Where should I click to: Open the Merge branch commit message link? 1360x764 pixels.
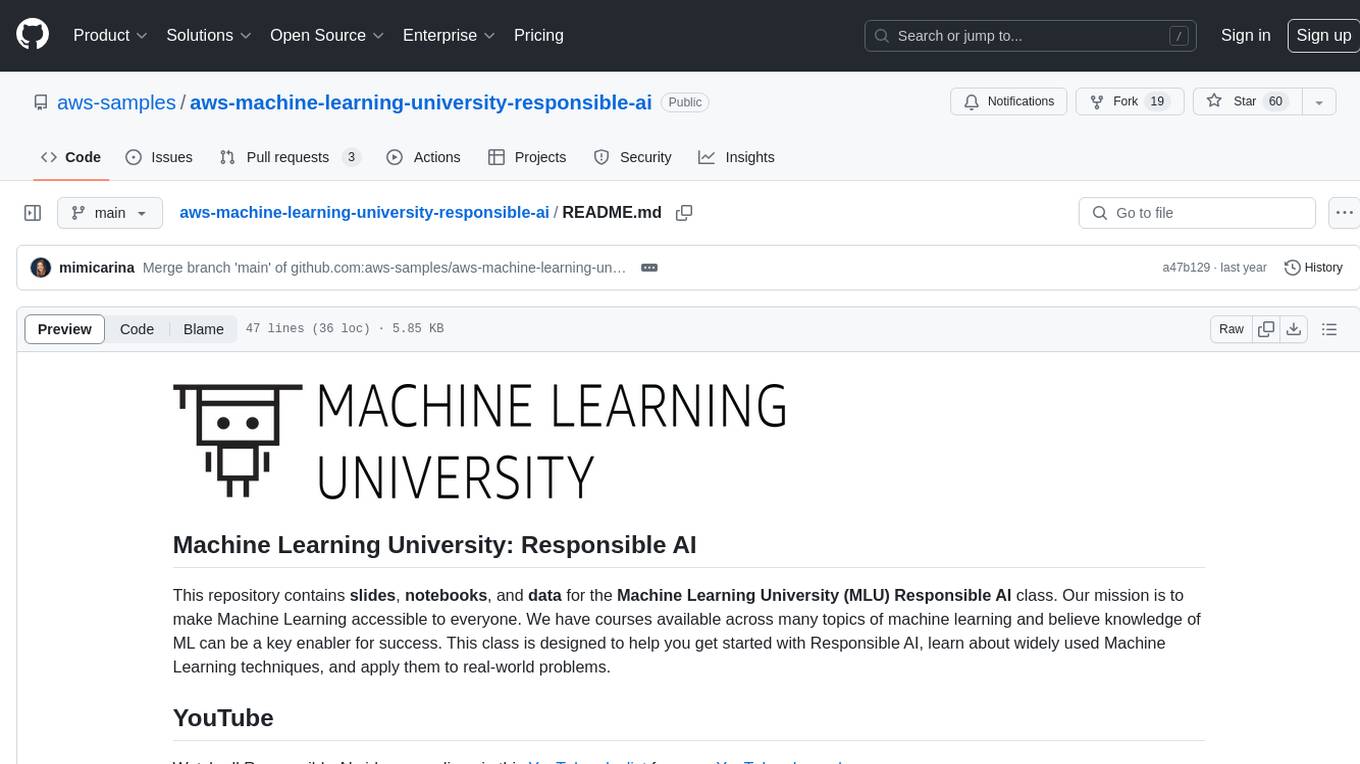point(385,268)
